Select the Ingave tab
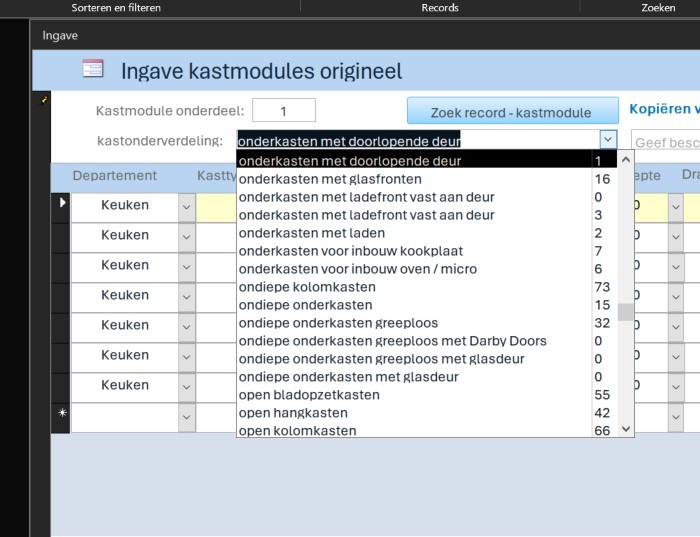The height and width of the screenshot is (537, 700). pyautogui.click(x=60, y=36)
